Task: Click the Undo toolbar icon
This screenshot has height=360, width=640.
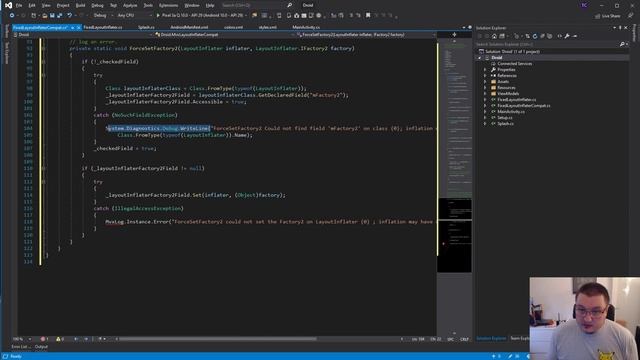Action: pos(70,16)
